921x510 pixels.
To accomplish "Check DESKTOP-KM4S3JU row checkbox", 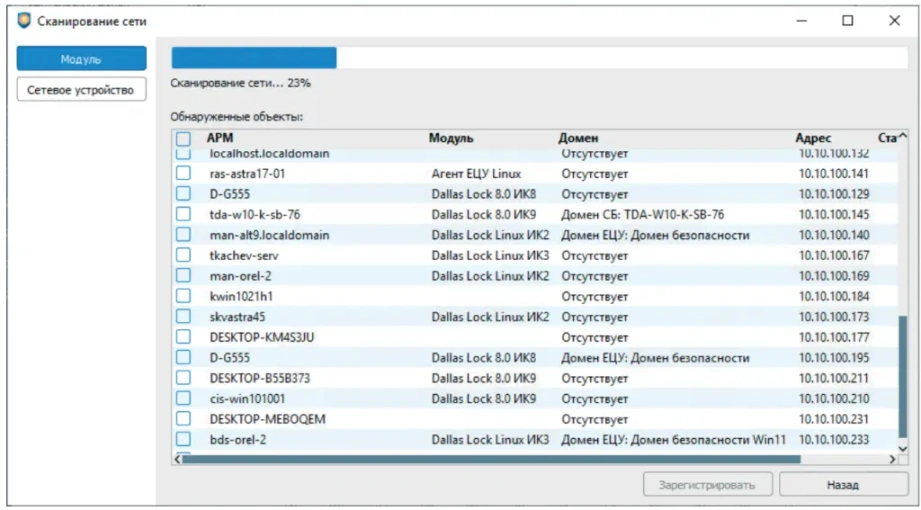I will coord(183,337).
